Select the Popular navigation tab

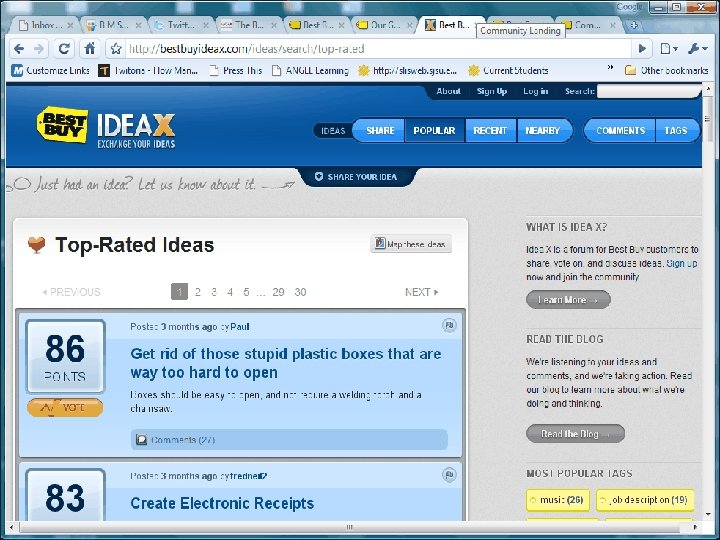click(434, 130)
